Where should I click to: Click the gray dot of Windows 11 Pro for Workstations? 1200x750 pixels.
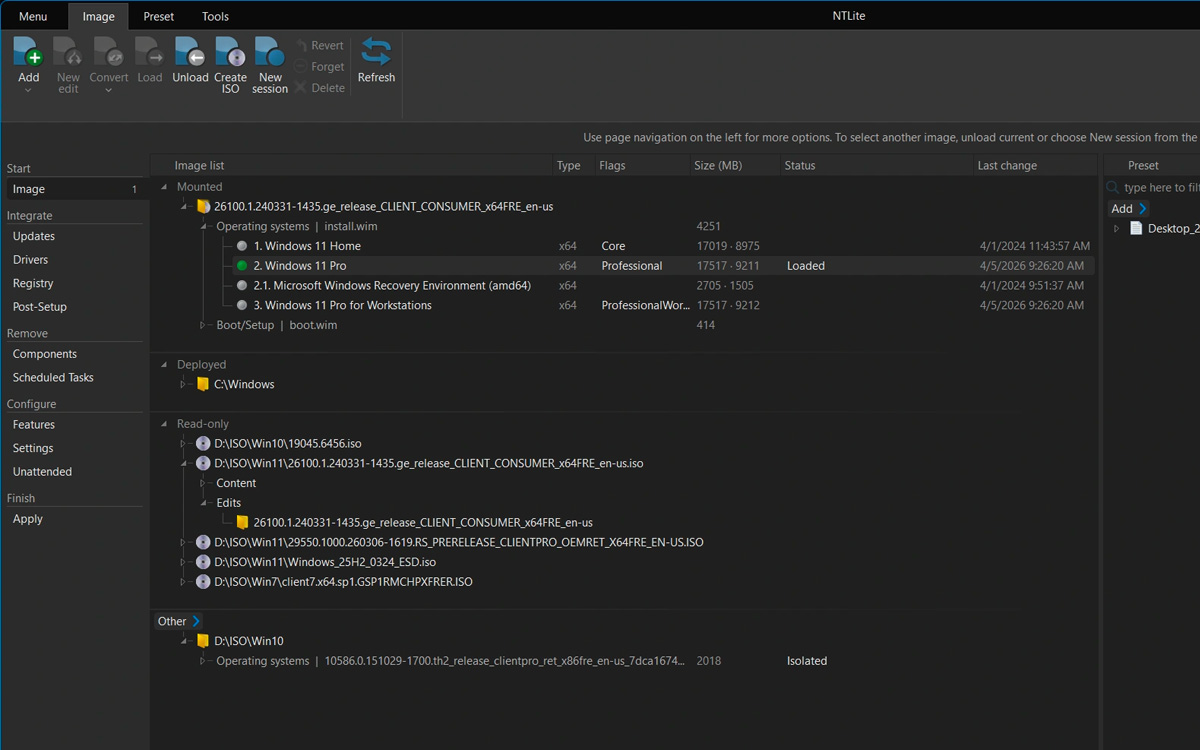click(x=242, y=305)
